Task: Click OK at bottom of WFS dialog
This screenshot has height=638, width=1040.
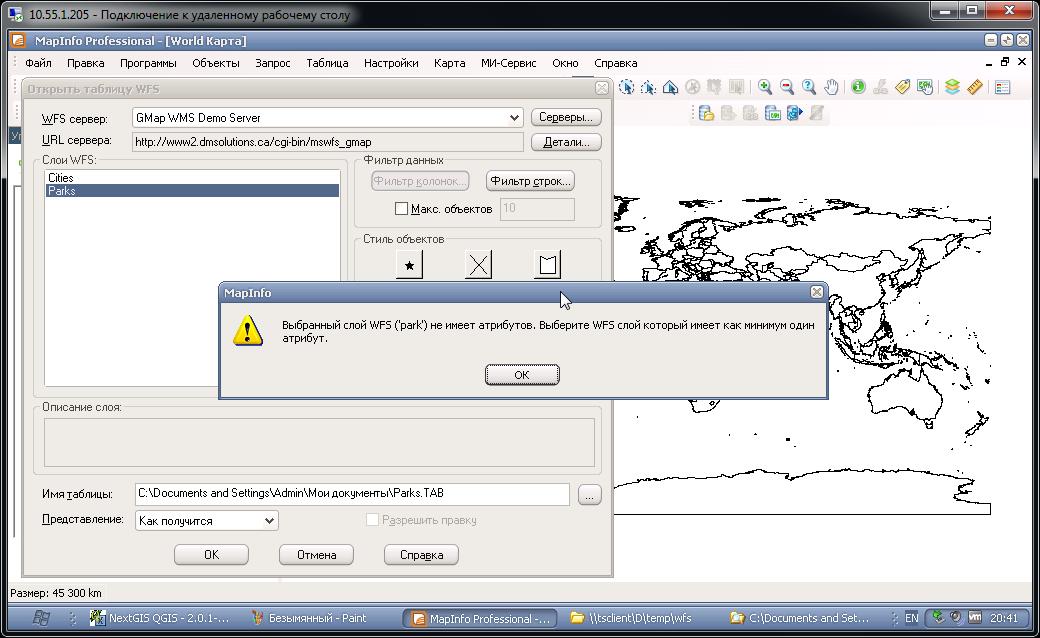Action: 212,555
